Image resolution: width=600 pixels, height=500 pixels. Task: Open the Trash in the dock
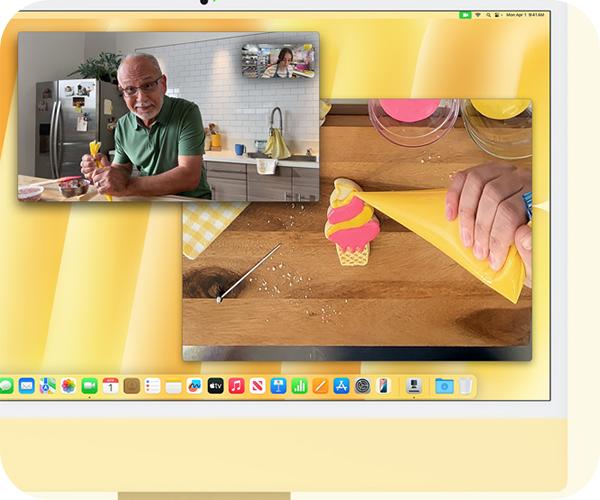(x=465, y=386)
